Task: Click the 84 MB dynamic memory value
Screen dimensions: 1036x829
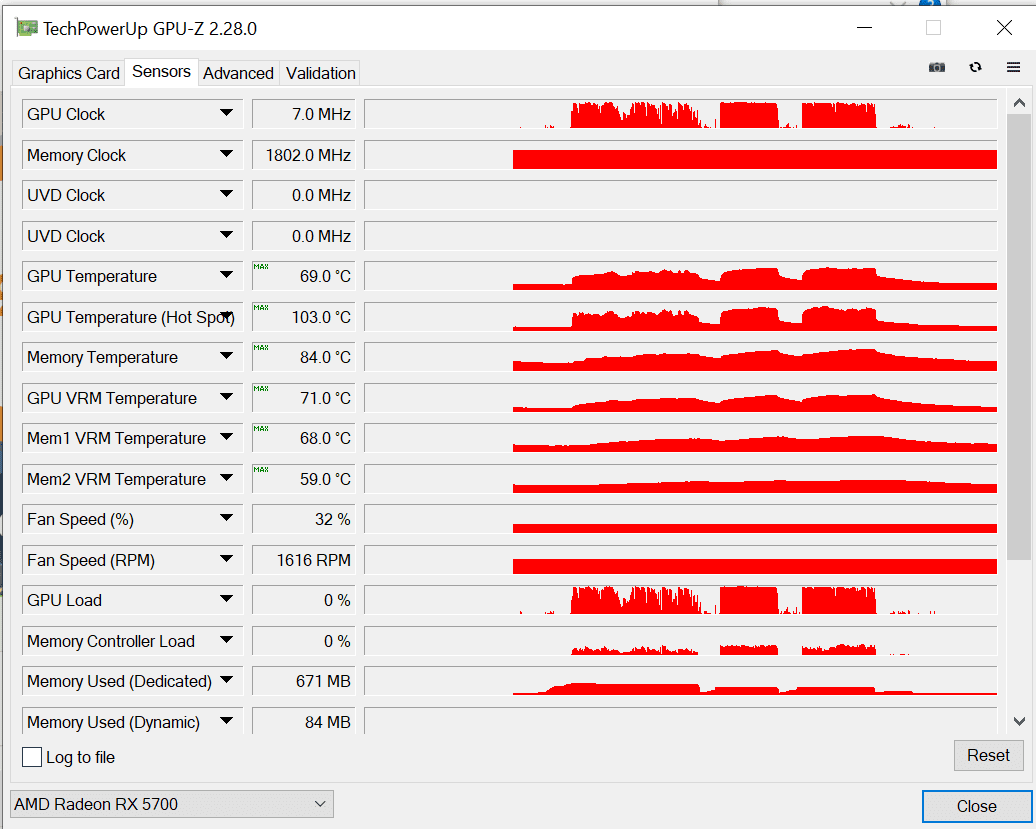Action: (x=304, y=722)
